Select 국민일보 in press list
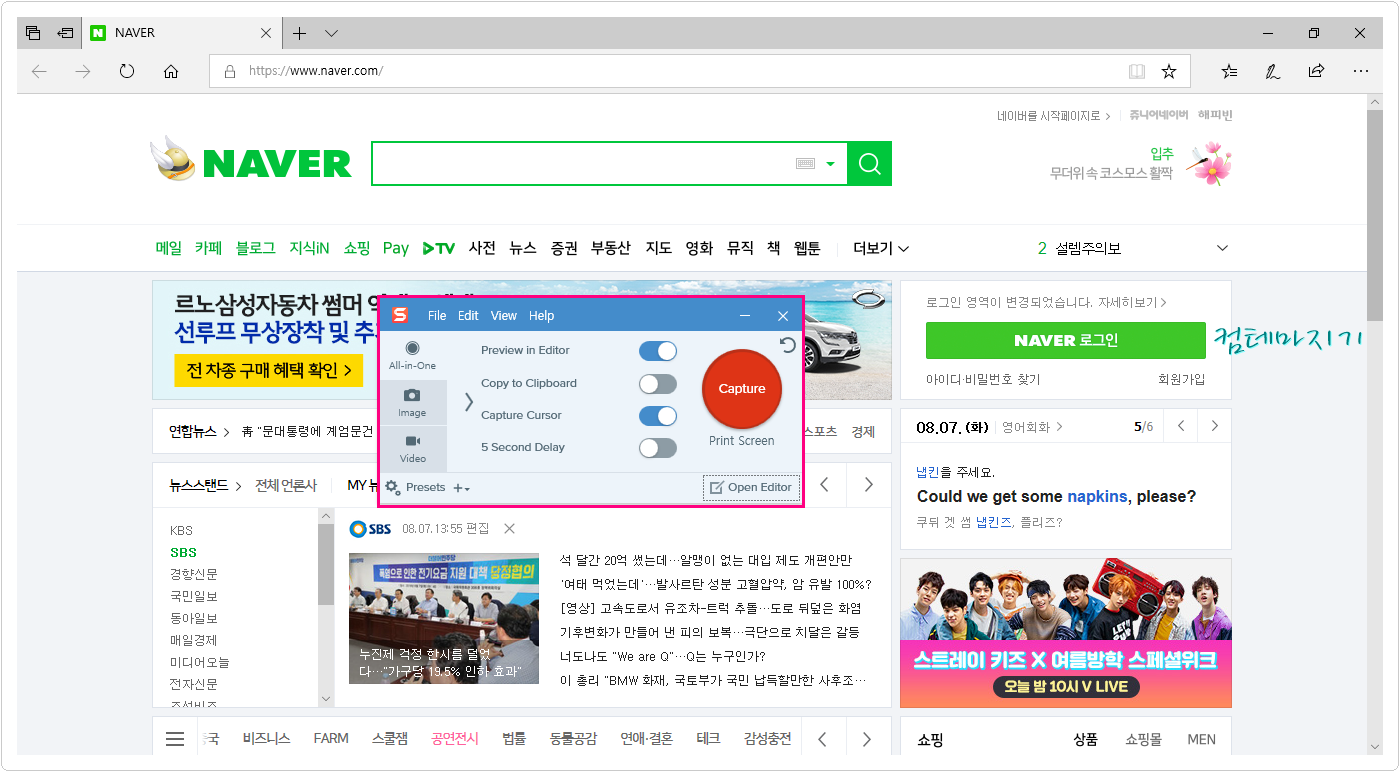Image resolution: width=1400 pixels, height=772 pixels. pos(193,596)
